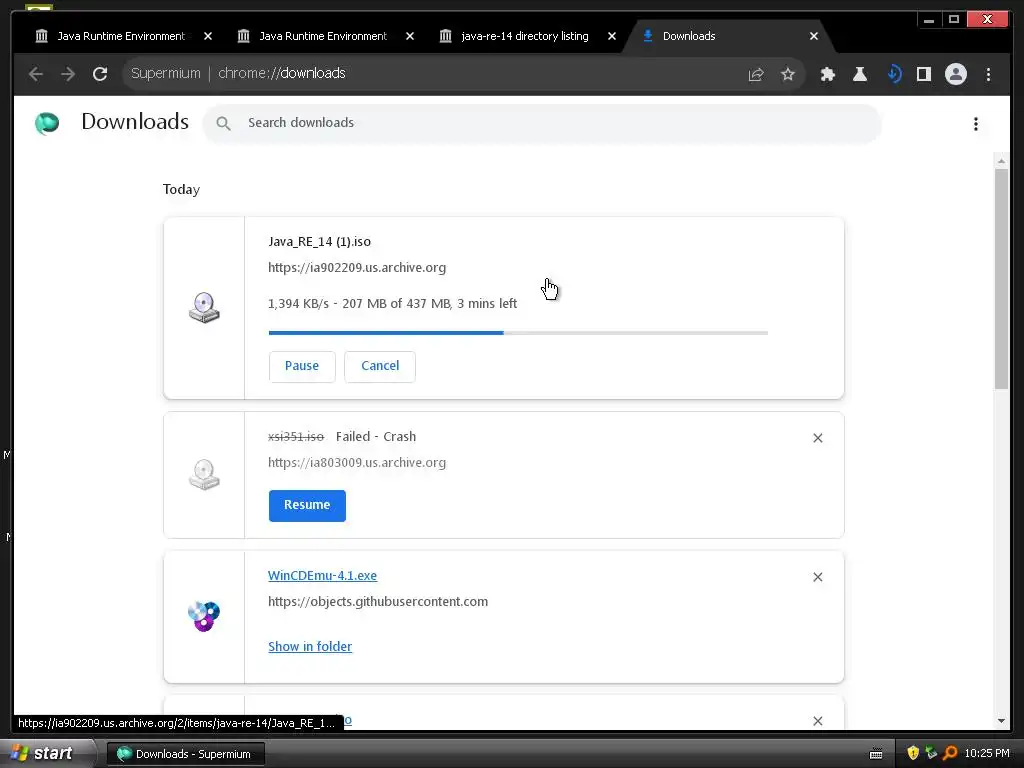
Task: Reload the downloads page
Action: (x=100, y=74)
